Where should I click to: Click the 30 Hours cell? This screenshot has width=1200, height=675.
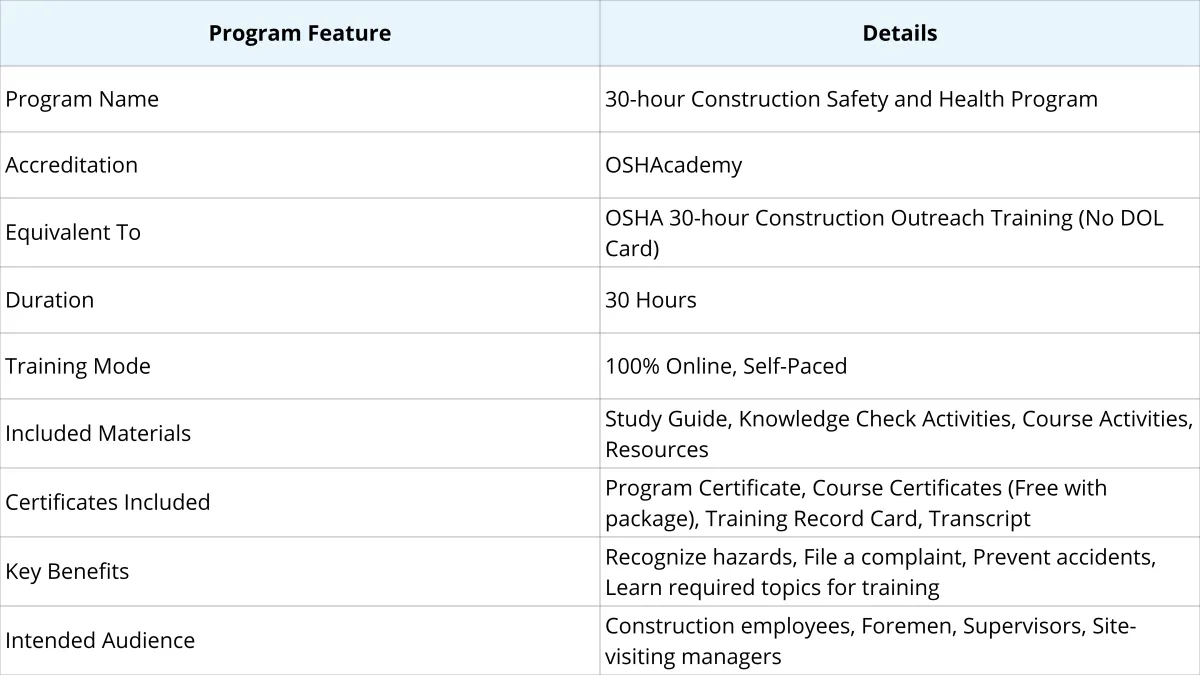point(900,300)
